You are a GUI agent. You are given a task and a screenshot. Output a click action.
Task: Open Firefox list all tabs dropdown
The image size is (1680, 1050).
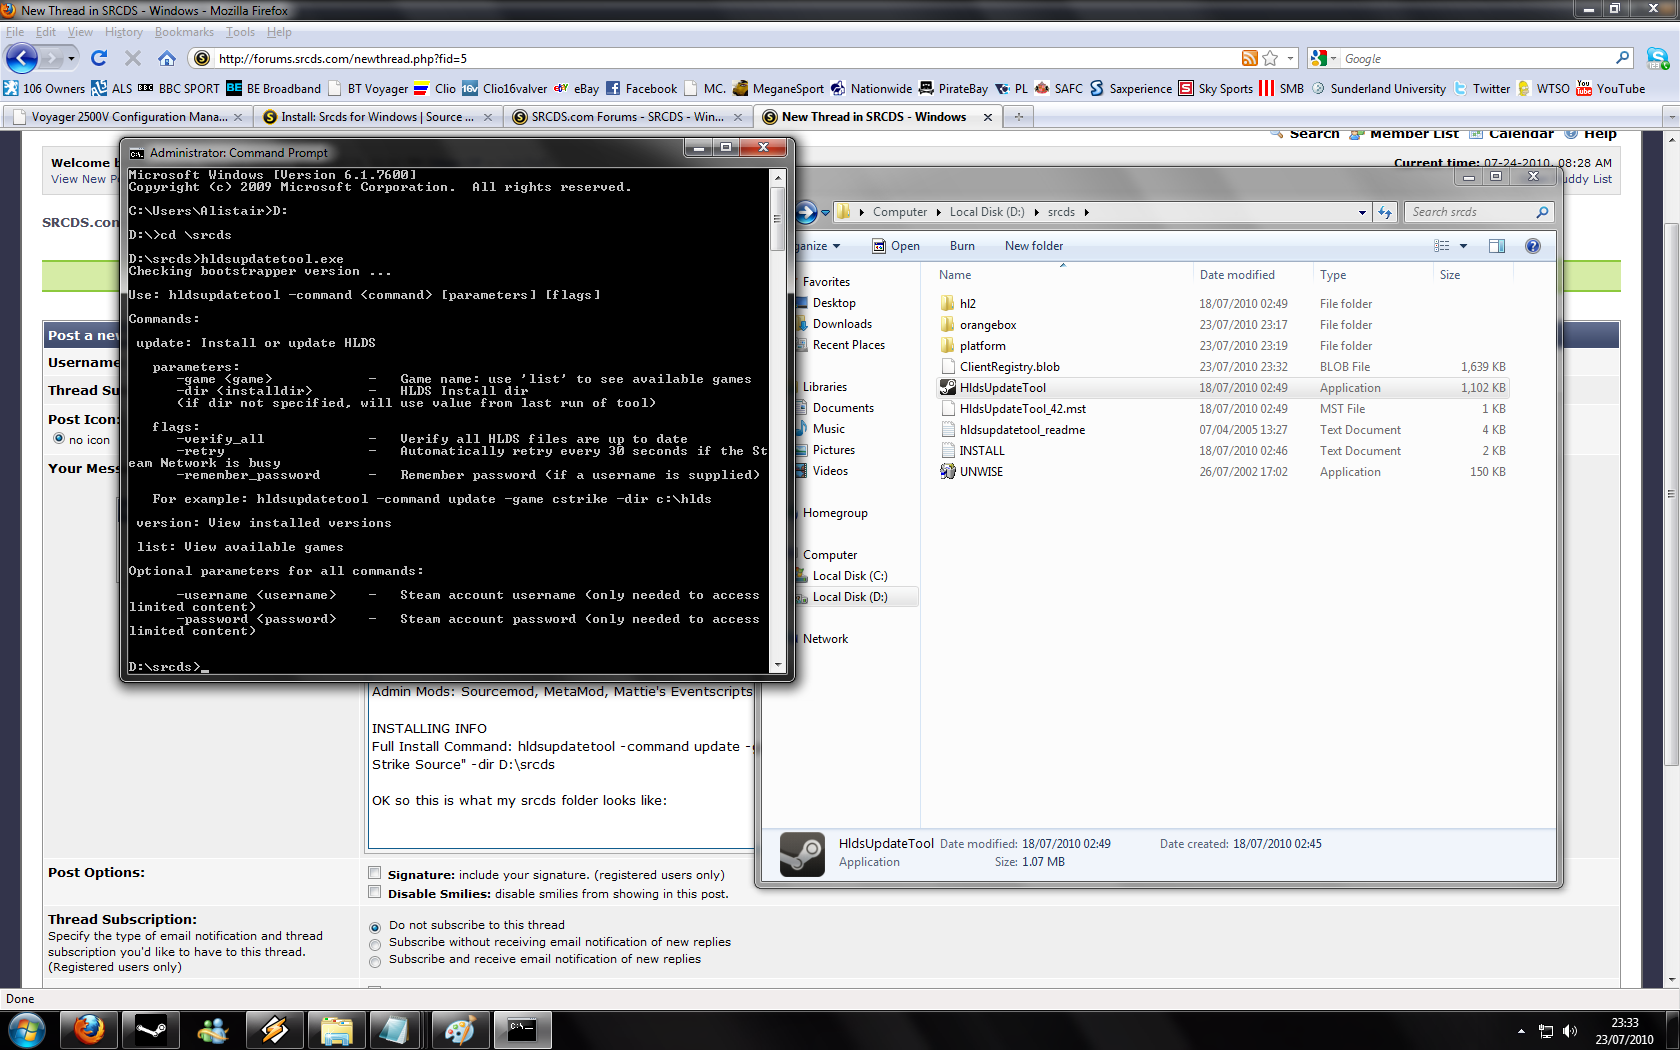tap(1671, 117)
